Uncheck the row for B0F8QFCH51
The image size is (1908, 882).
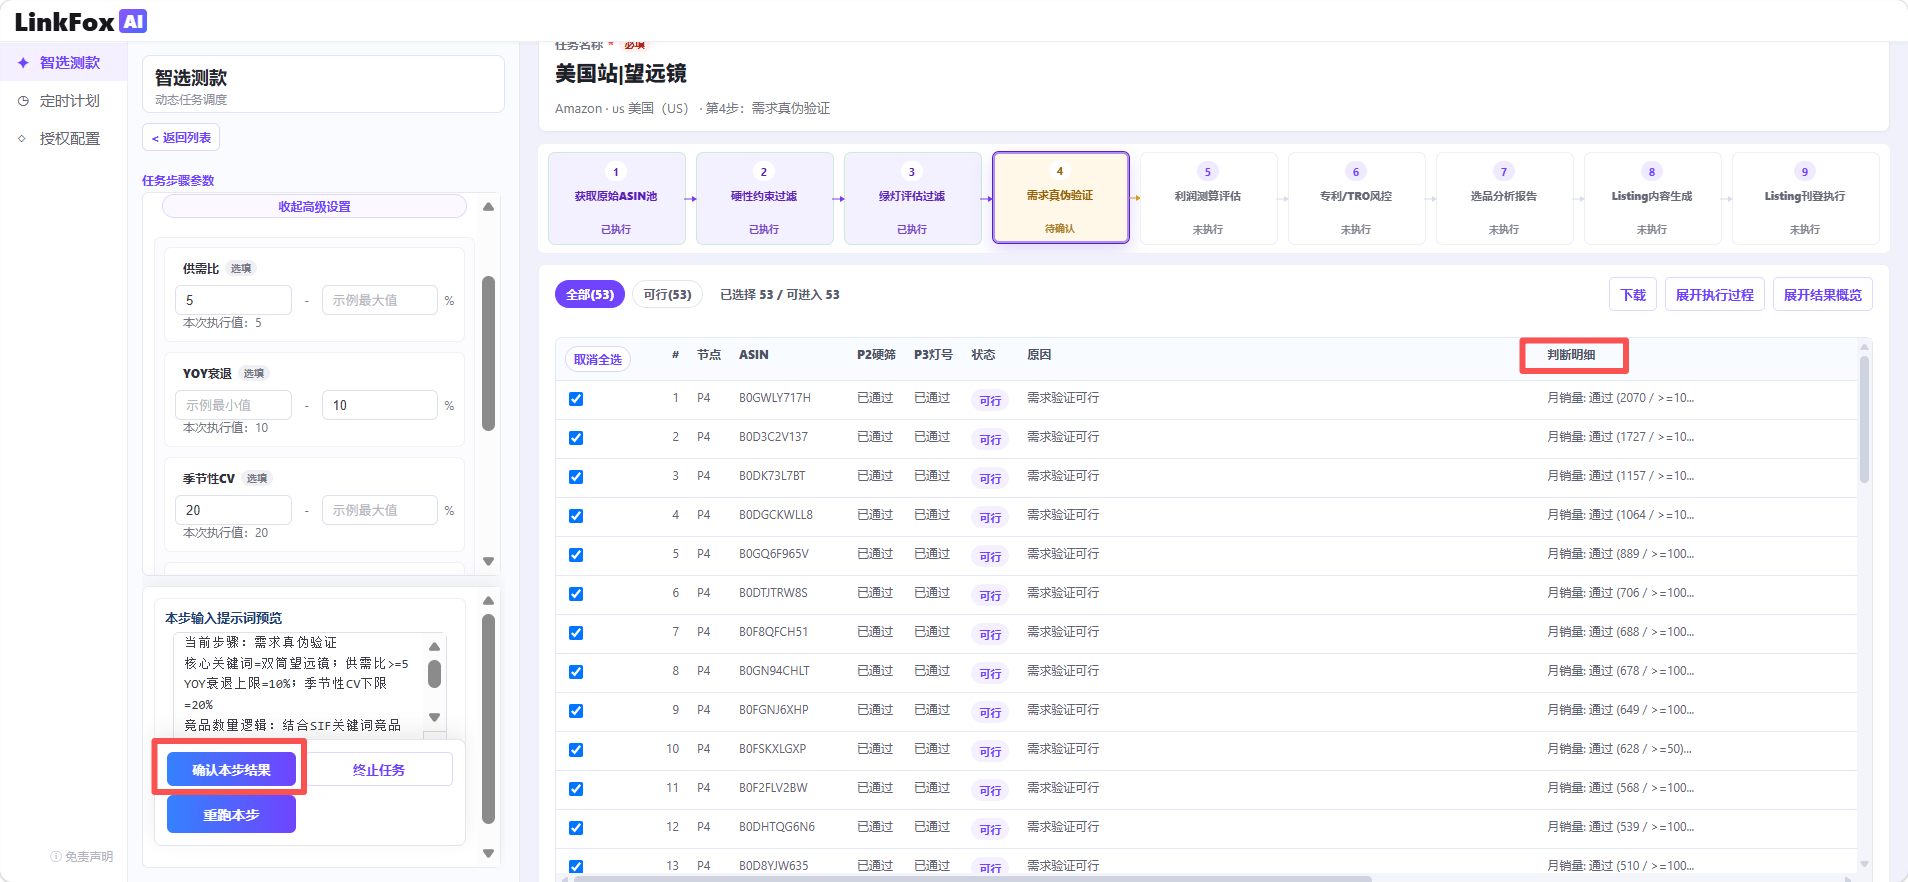click(576, 633)
